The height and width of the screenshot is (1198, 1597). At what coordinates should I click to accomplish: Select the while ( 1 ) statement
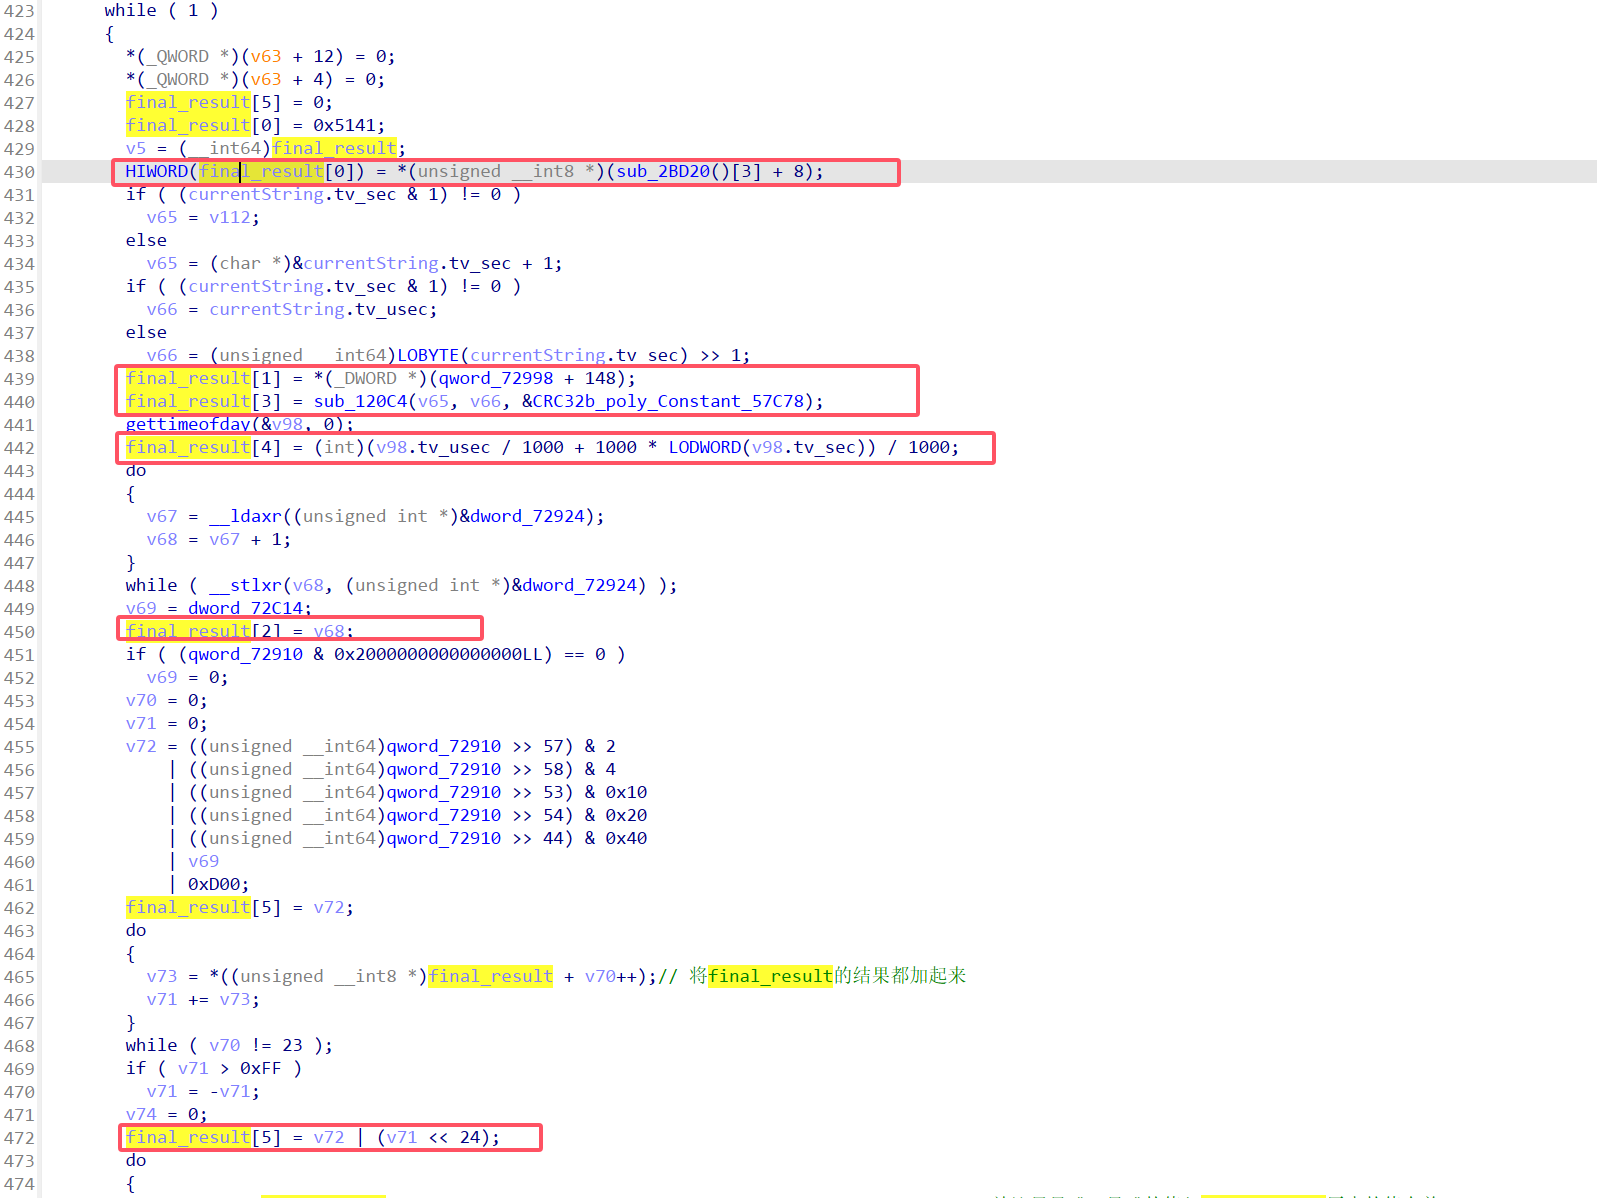coord(161,11)
